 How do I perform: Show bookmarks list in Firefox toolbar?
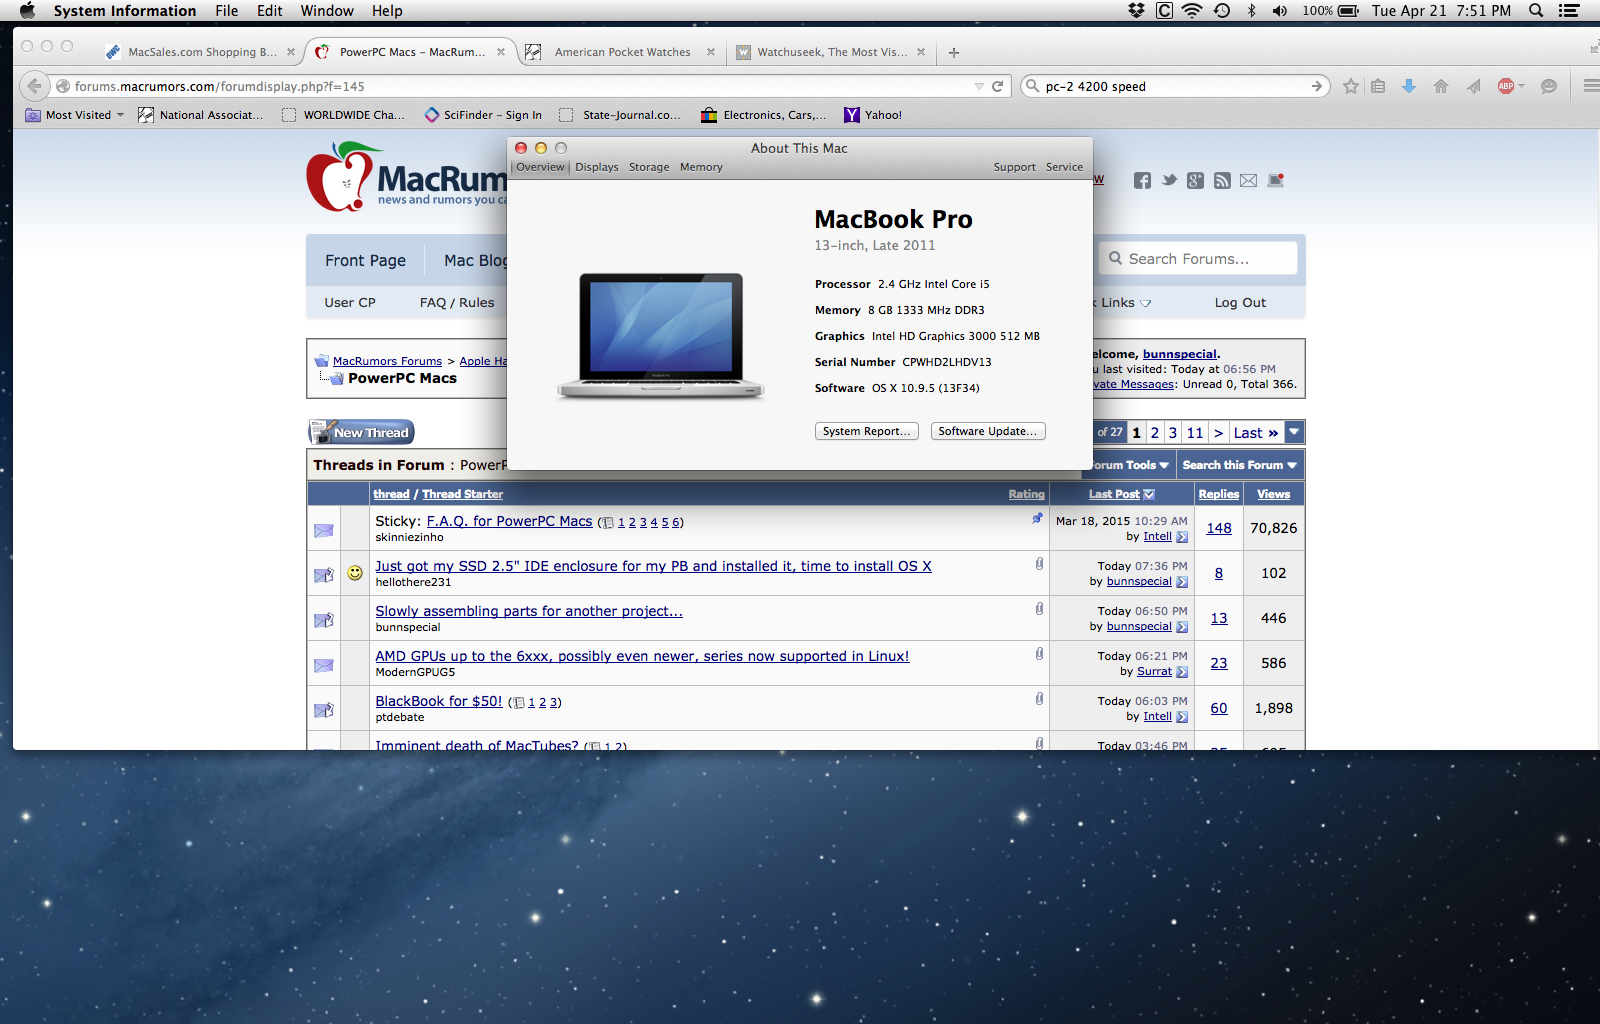[1378, 86]
